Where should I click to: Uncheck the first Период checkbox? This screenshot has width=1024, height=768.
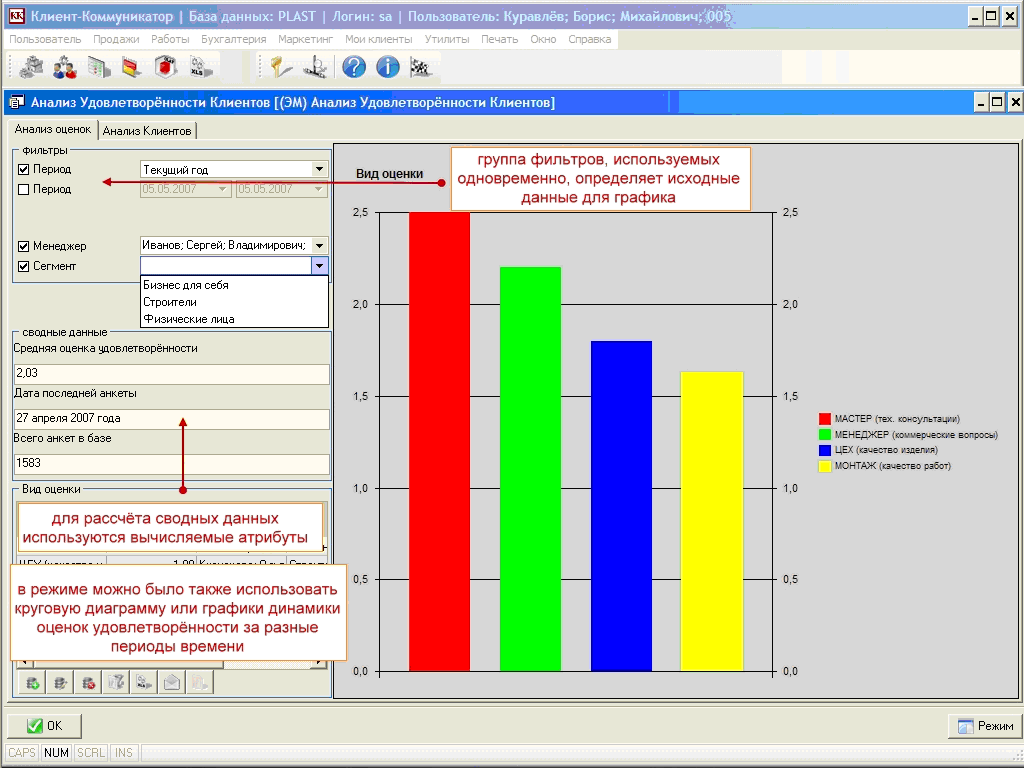click(x=24, y=170)
